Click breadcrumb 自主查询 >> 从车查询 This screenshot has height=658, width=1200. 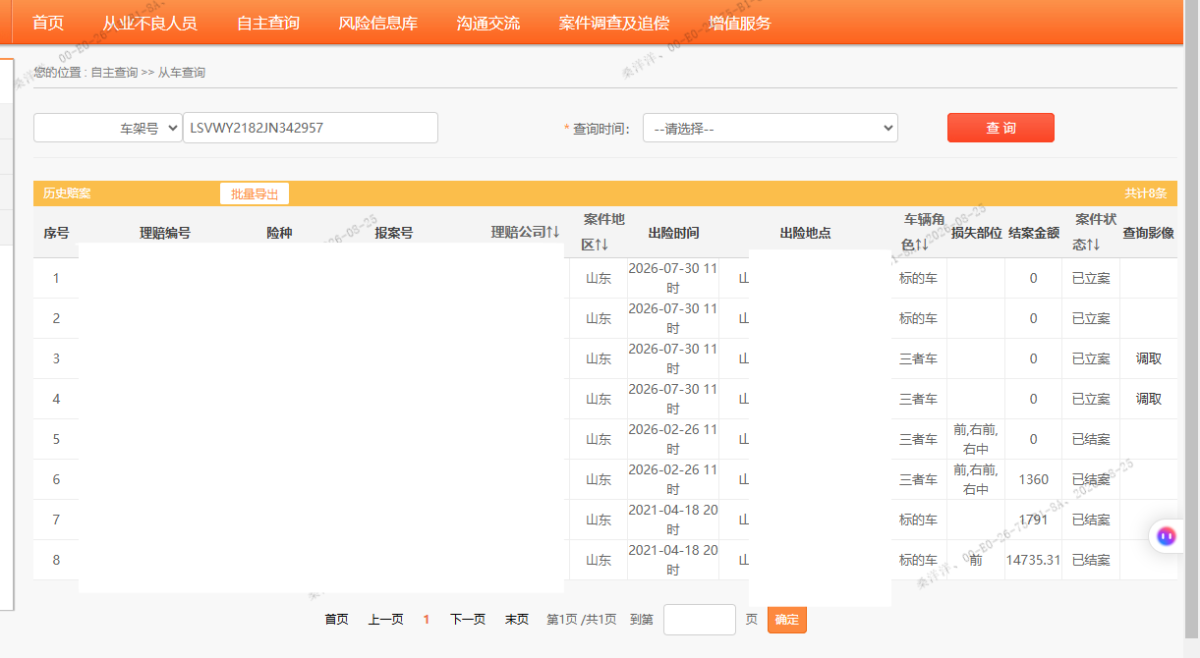point(148,73)
